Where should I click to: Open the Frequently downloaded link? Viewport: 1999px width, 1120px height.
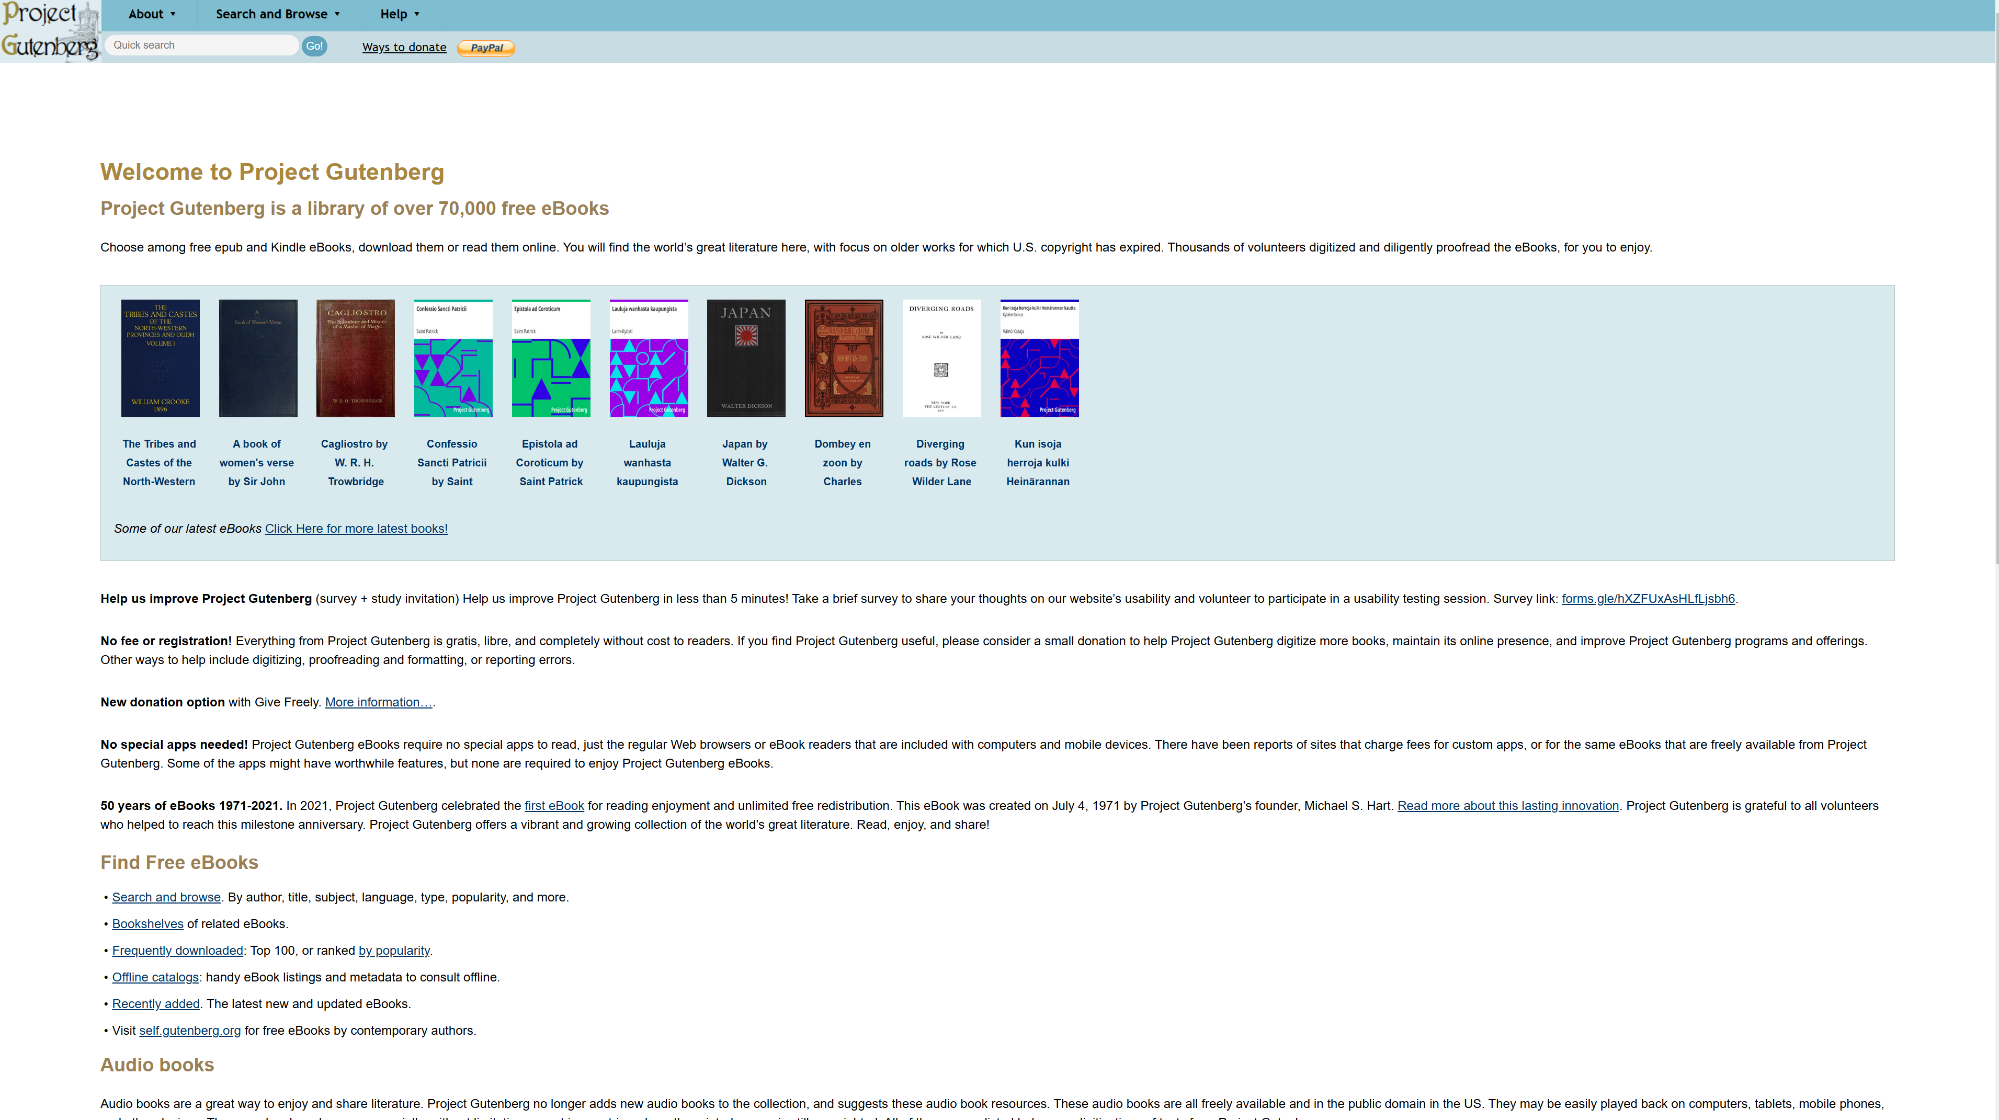[x=177, y=951]
